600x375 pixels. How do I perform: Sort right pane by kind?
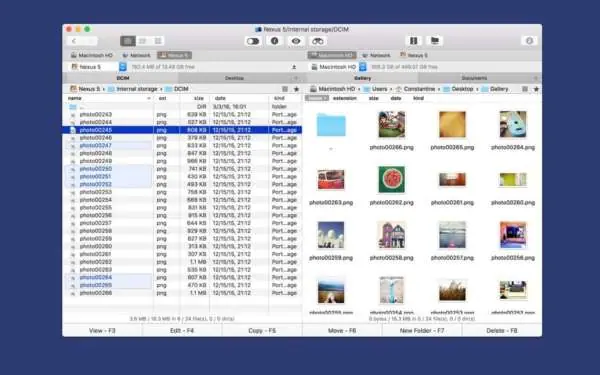pyautogui.click(x=418, y=98)
